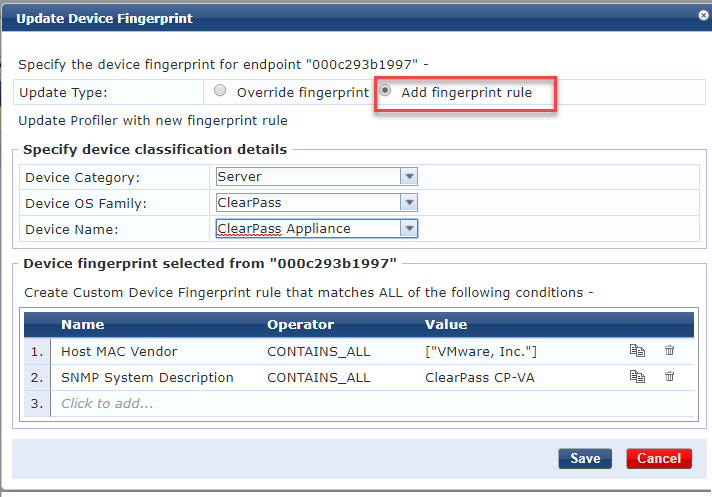This screenshot has height=497, width=712.
Task: Delete the Host MAC Vendor rule row
Action: 669,350
